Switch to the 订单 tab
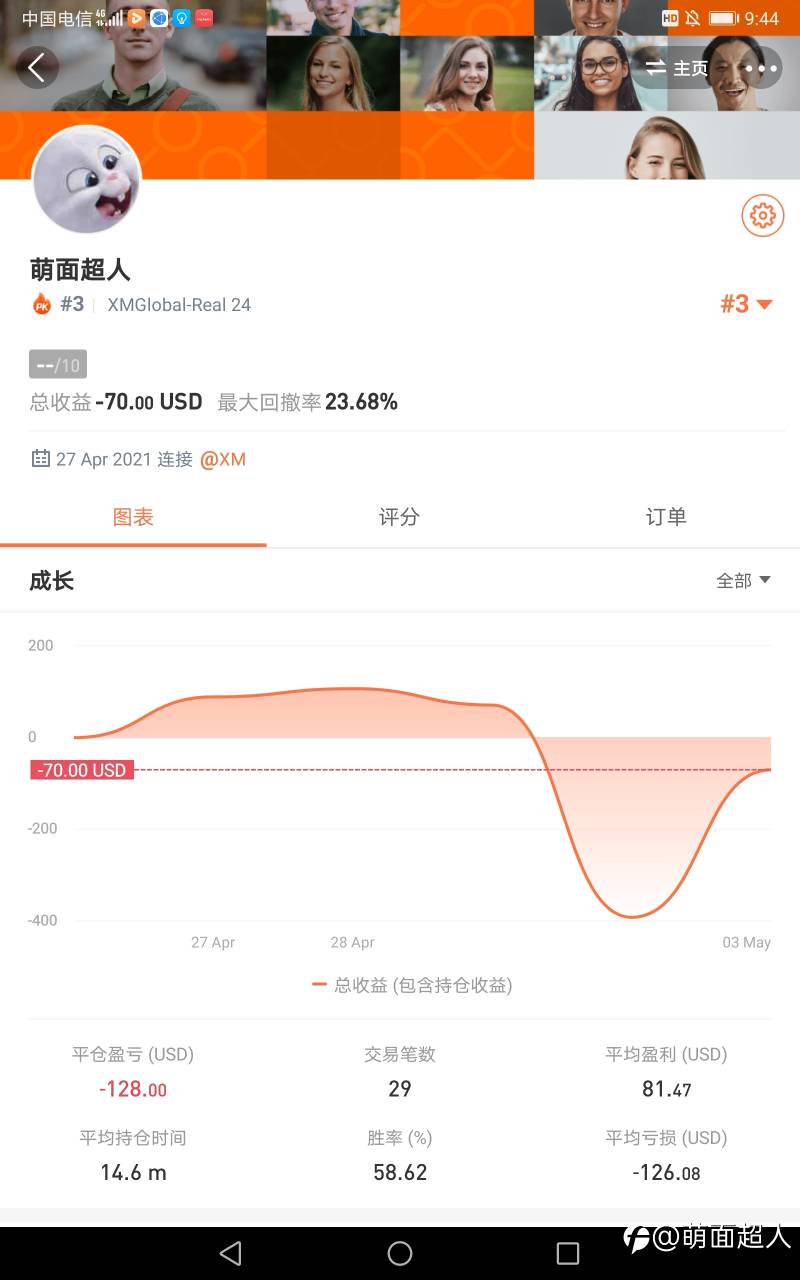The width and height of the screenshot is (800, 1280). tap(666, 517)
